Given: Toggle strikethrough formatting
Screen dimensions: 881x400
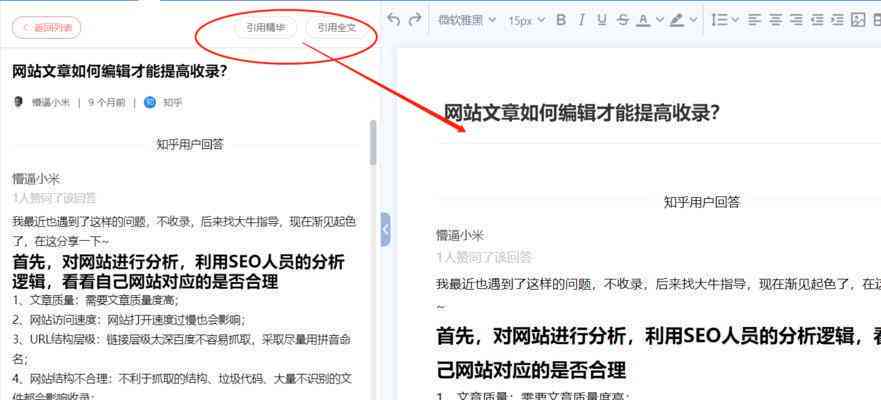Looking at the screenshot, I should (x=623, y=20).
